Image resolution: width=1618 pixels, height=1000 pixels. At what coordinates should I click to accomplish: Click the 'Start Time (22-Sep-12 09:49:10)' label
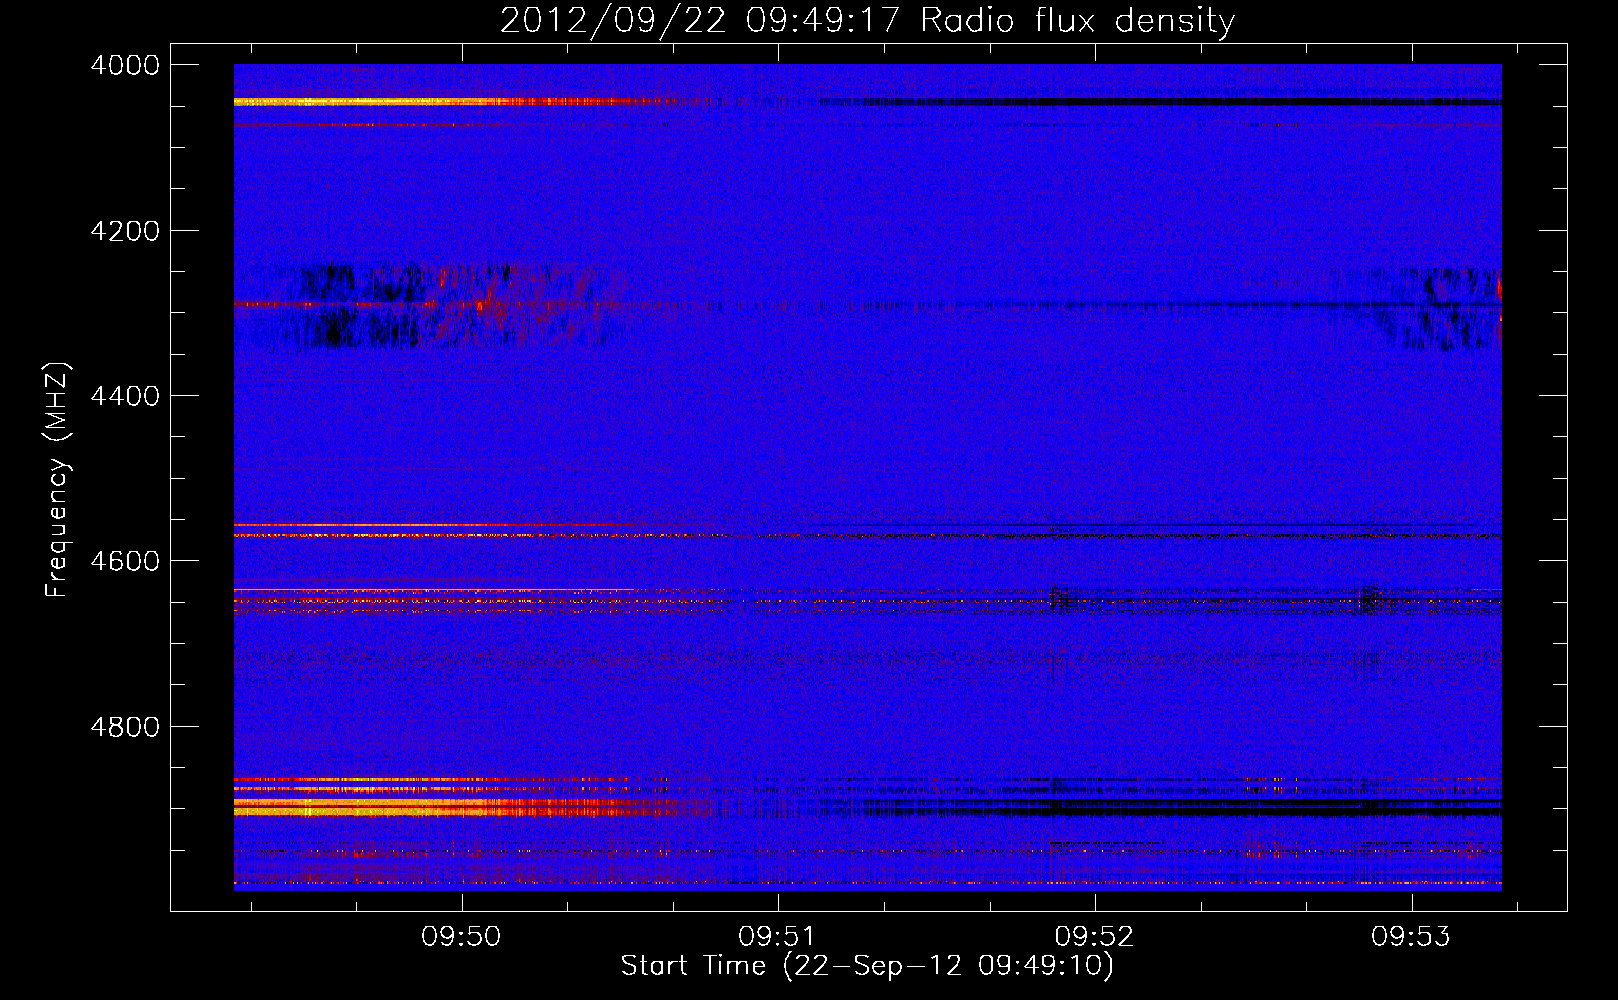pyautogui.click(x=867, y=966)
